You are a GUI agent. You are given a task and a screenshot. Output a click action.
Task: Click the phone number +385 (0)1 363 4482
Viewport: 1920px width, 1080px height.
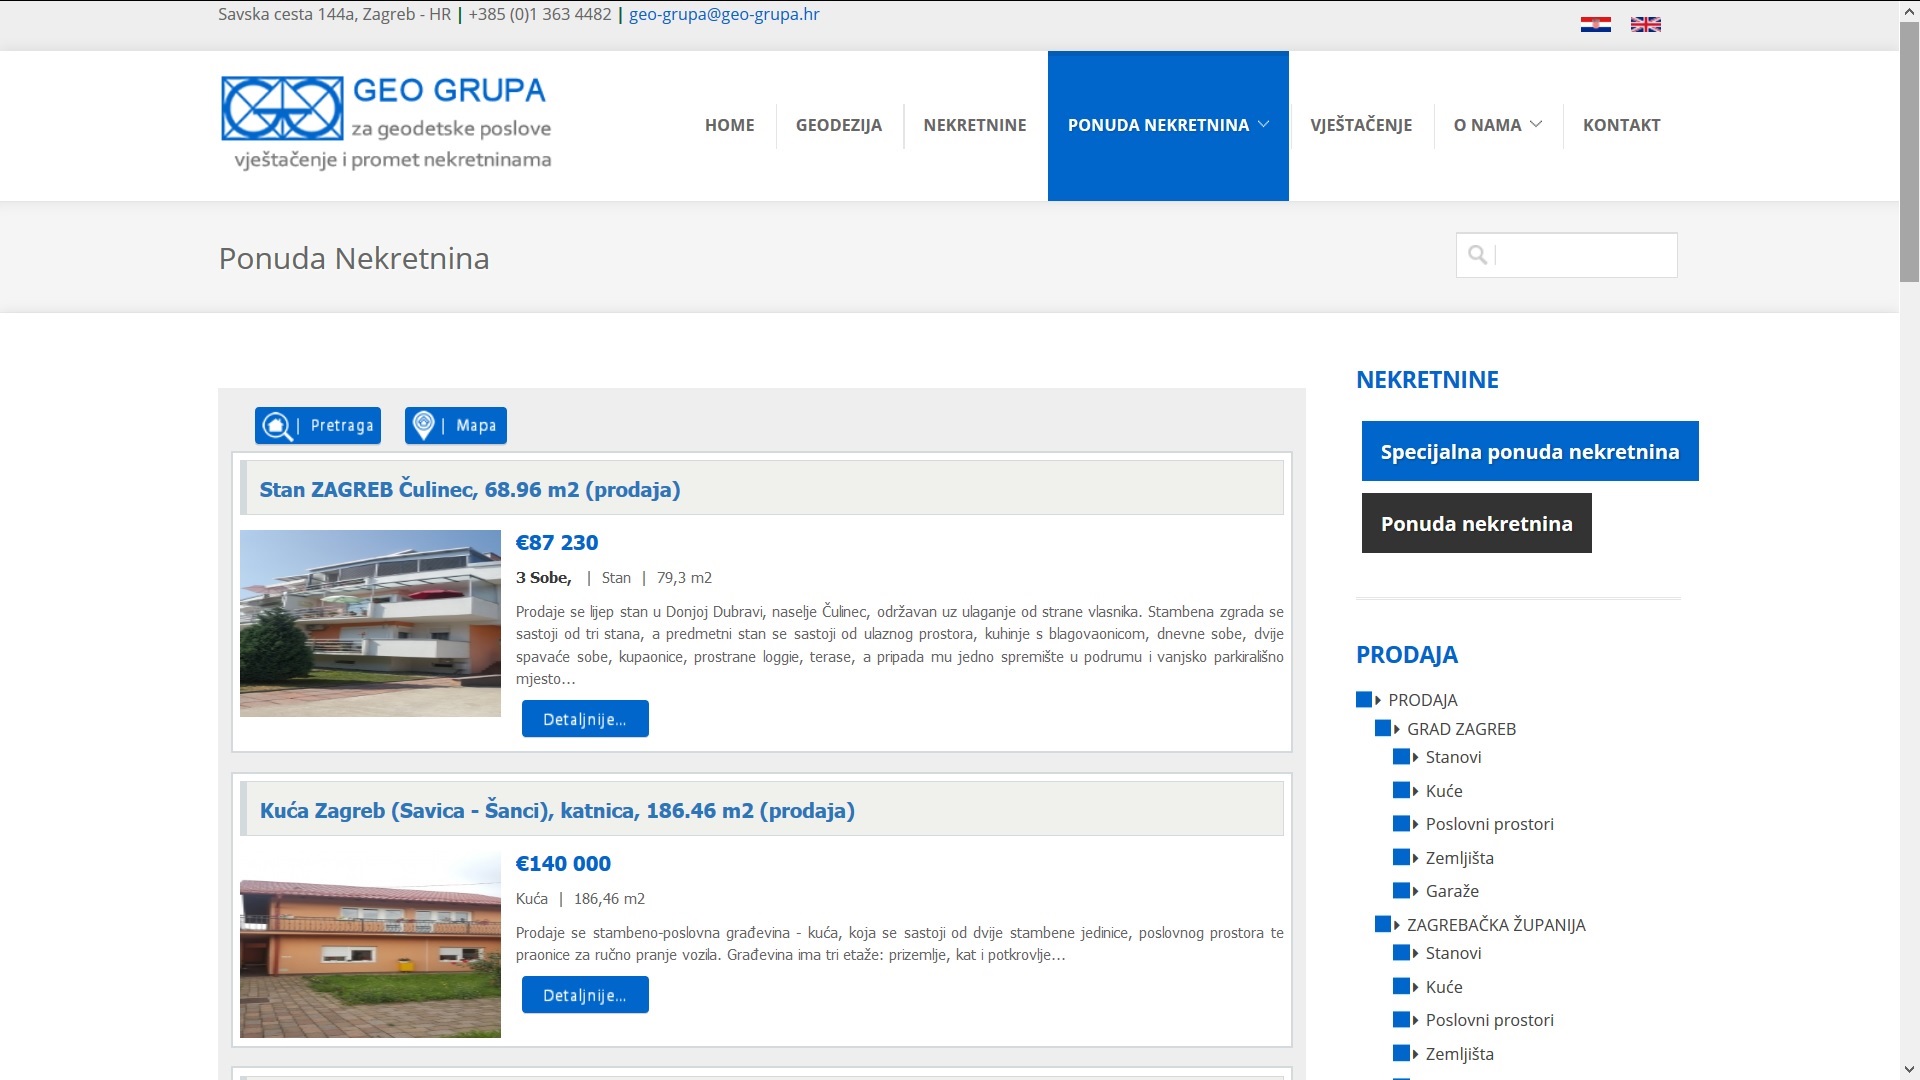tap(540, 15)
